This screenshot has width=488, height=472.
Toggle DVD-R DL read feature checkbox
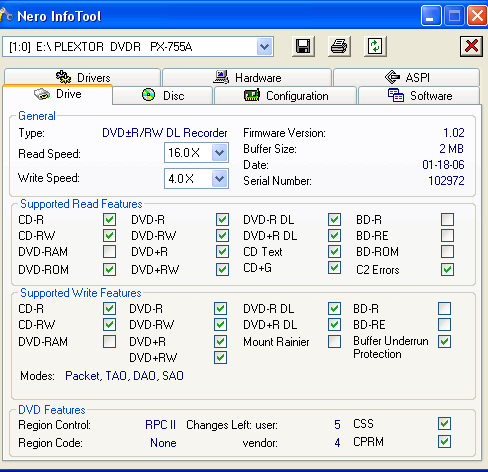(x=334, y=220)
